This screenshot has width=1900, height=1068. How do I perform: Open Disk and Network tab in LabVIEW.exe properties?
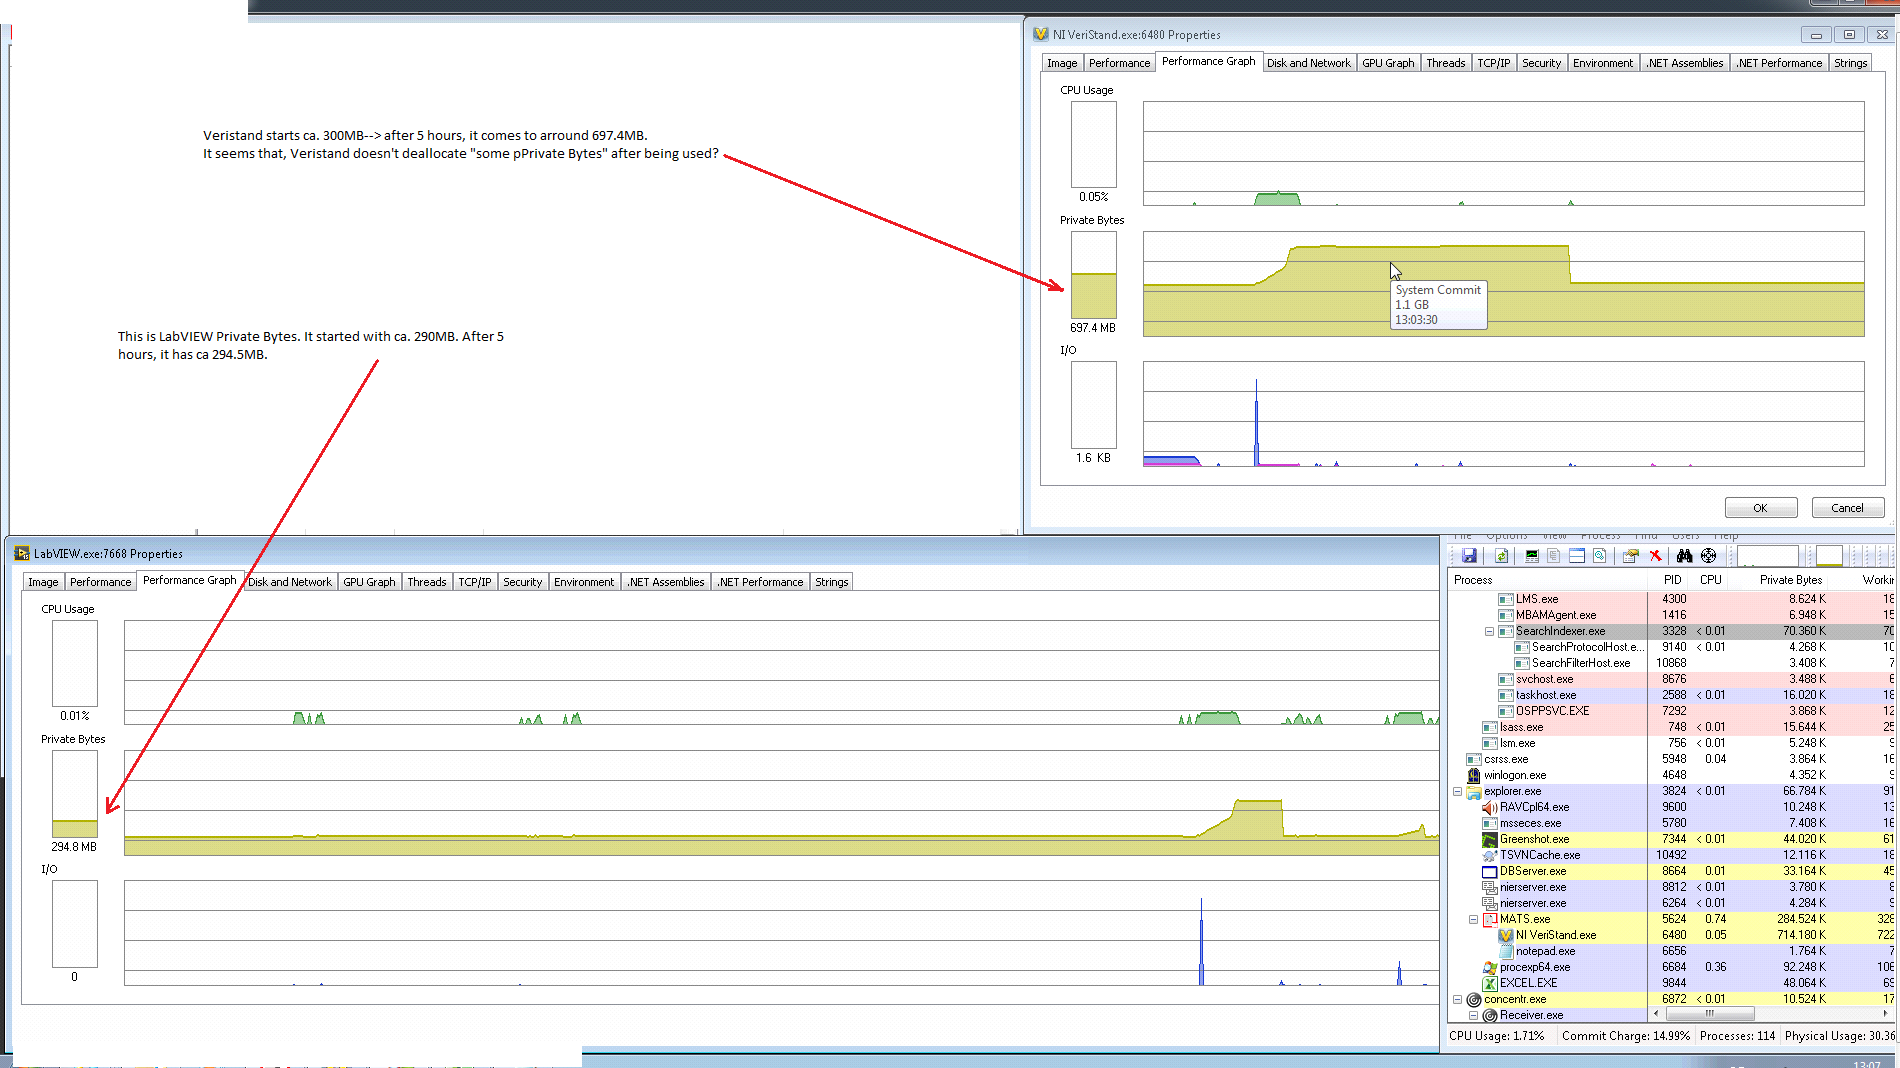(x=289, y=582)
